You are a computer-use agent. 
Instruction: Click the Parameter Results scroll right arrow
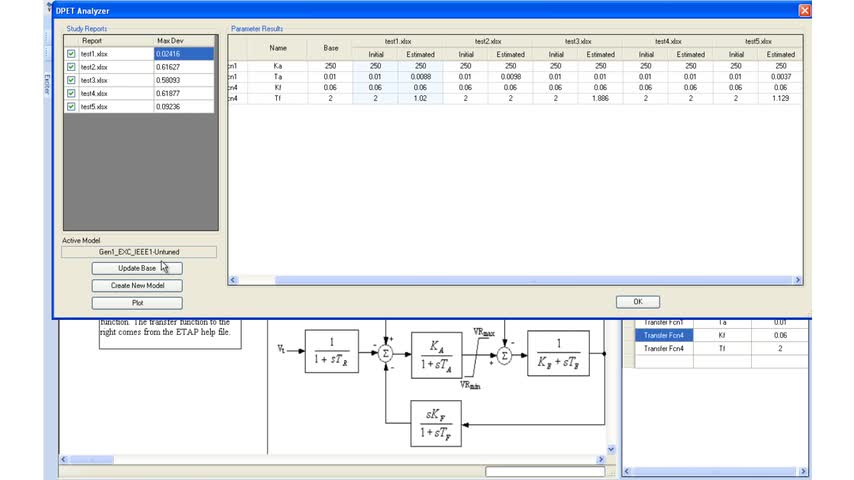[x=797, y=280]
